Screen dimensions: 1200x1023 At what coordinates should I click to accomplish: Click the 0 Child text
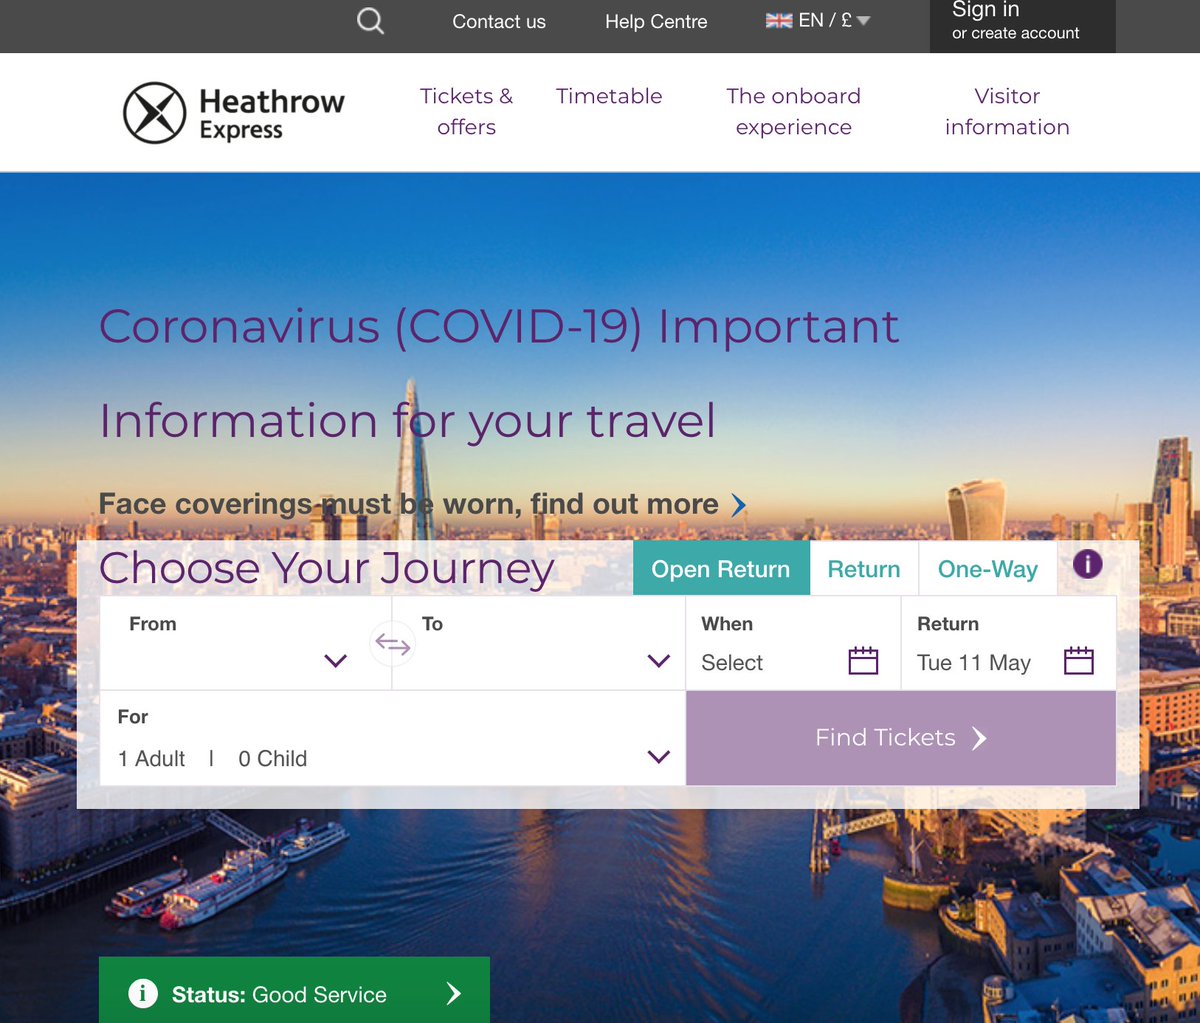coord(272,759)
